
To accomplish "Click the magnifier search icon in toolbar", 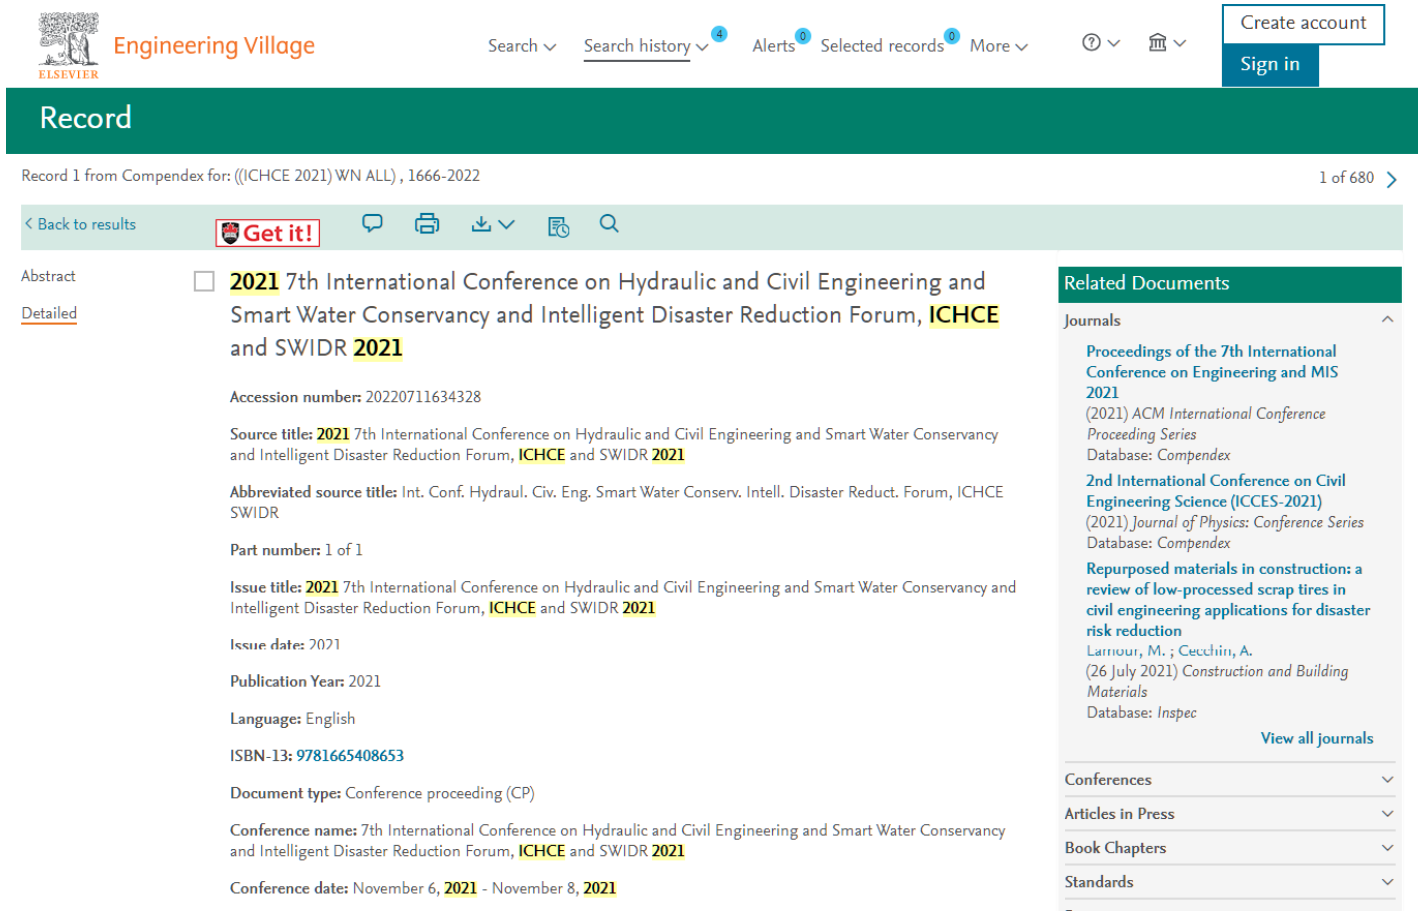I will [609, 224].
